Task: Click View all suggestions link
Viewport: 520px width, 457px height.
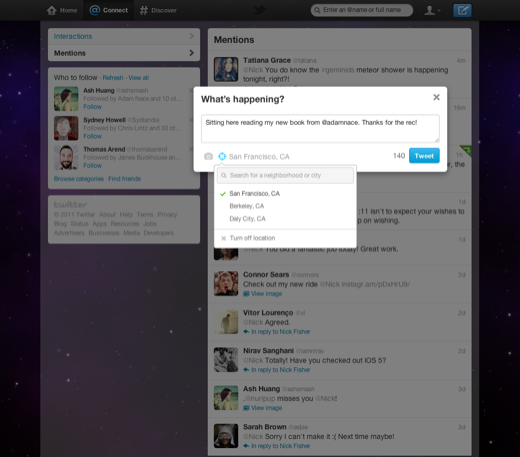Action: point(139,78)
